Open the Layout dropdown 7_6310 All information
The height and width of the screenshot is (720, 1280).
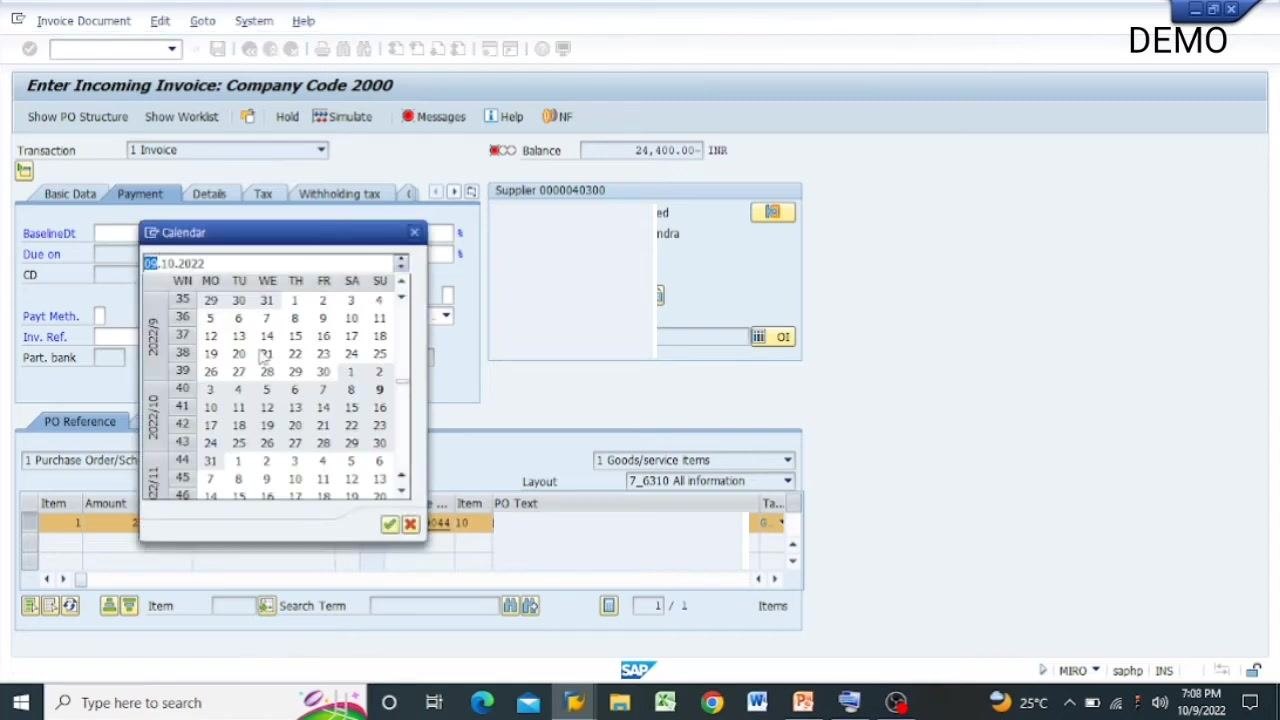(x=710, y=481)
